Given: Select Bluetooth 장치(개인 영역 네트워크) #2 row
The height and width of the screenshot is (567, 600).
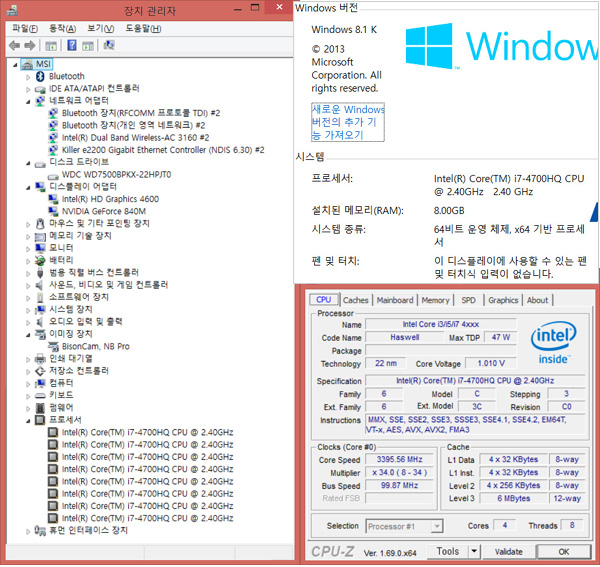Looking at the screenshot, I should 133,125.
